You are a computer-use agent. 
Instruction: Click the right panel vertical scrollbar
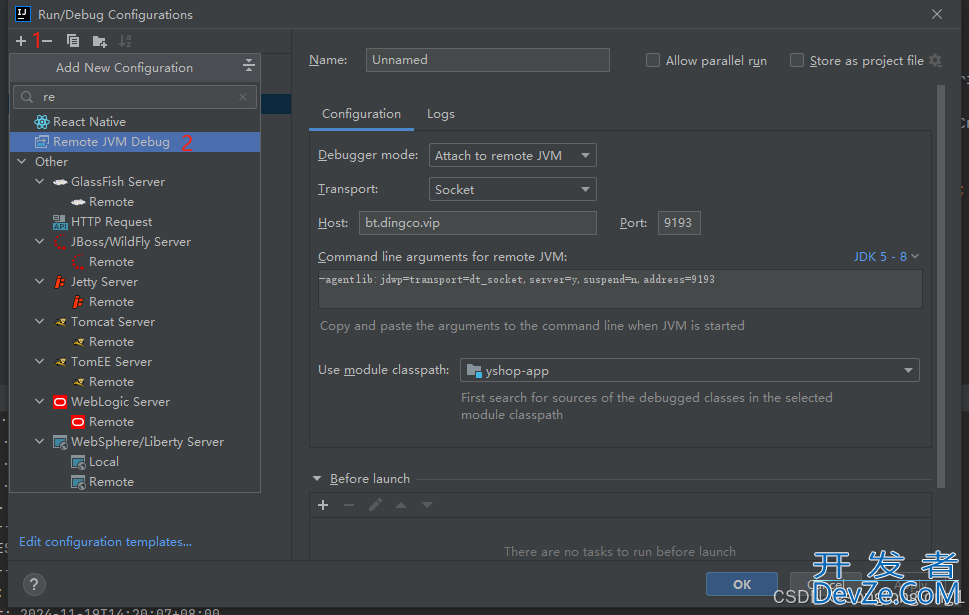941,286
